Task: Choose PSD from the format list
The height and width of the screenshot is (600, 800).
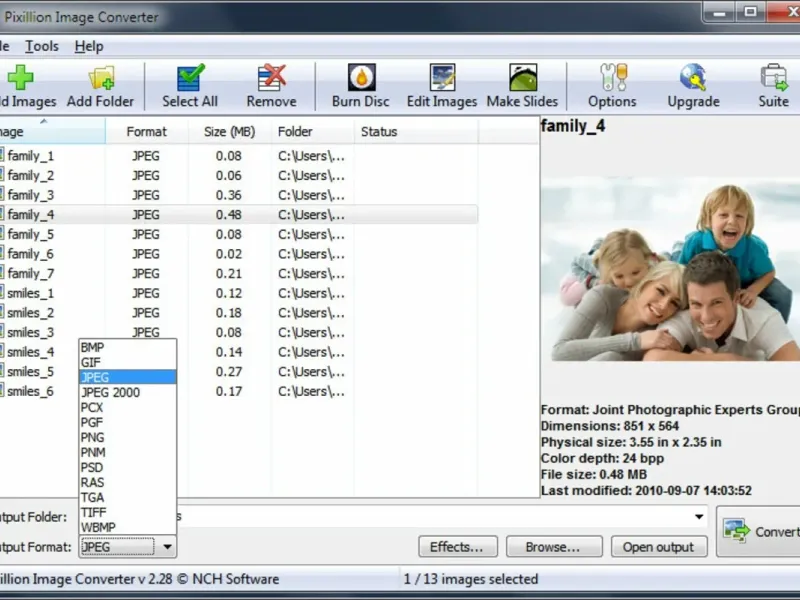Action: pyautogui.click(x=128, y=467)
